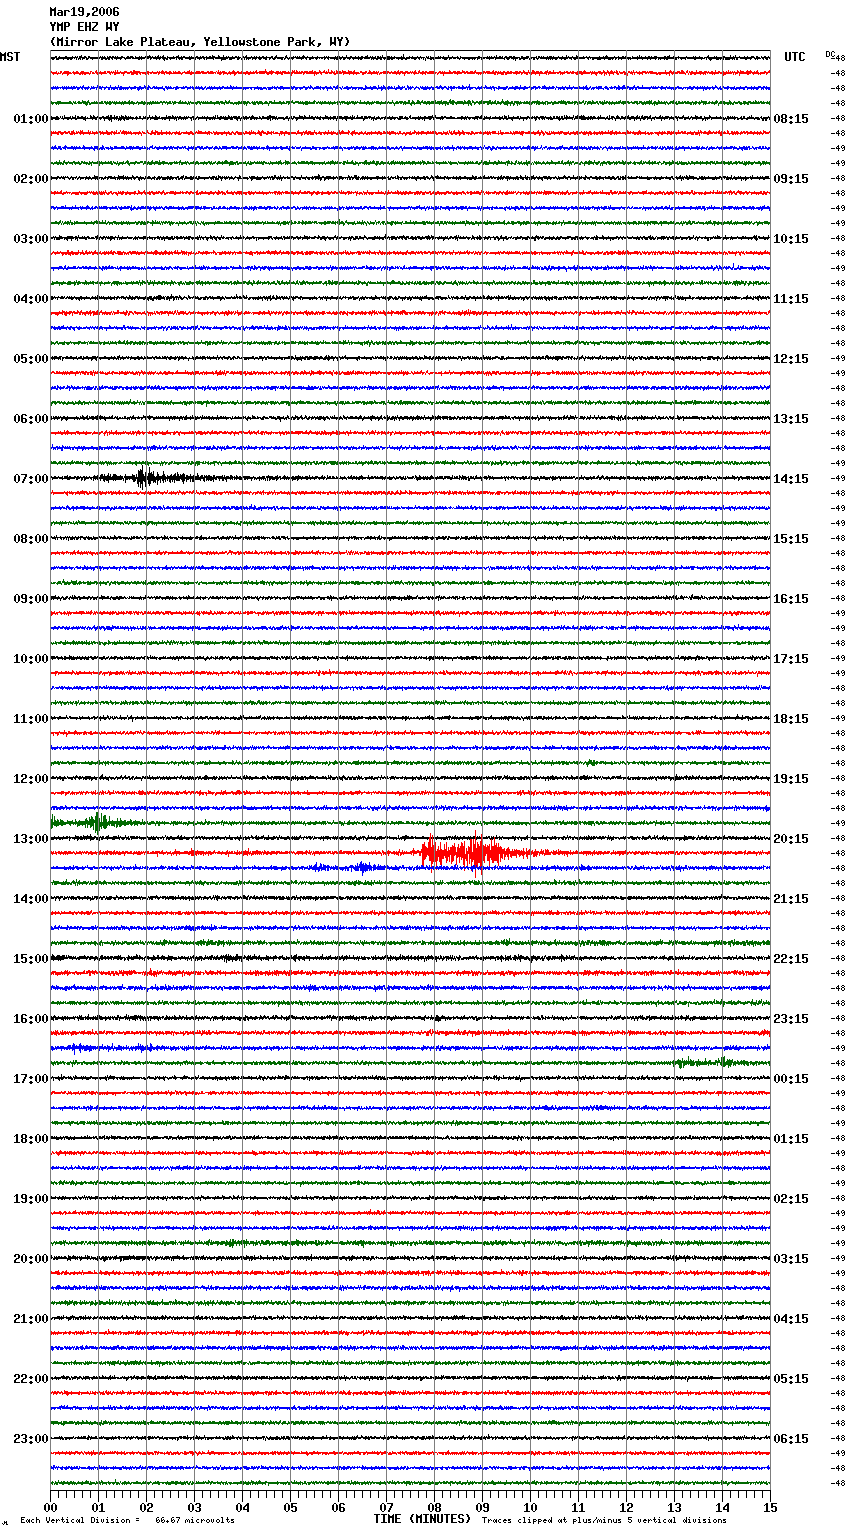Click the Each Vertical Division 66.67 microvolts note
The image size is (850, 1534).
(127, 1520)
